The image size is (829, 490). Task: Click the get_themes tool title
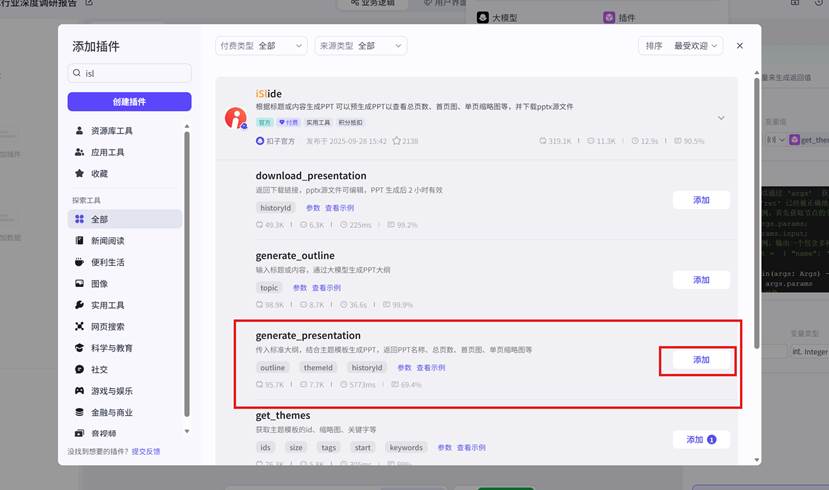(283, 415)
